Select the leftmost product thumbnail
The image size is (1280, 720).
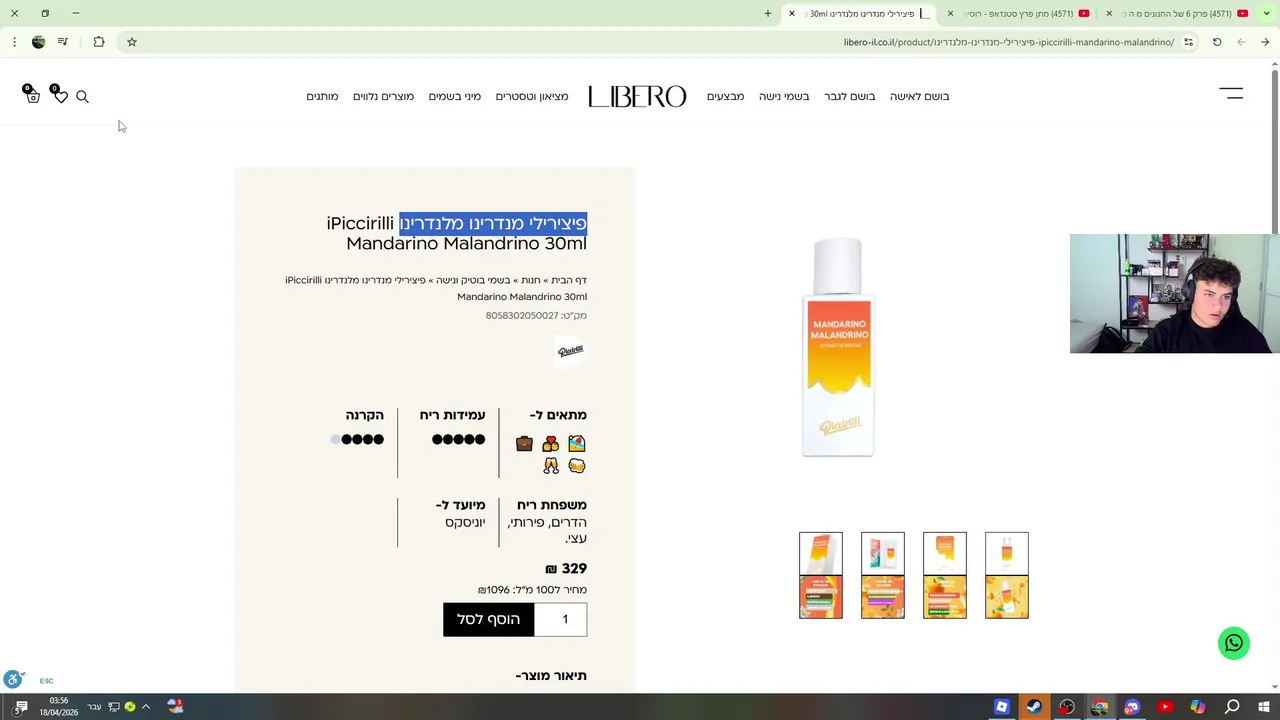click(820, 575)
